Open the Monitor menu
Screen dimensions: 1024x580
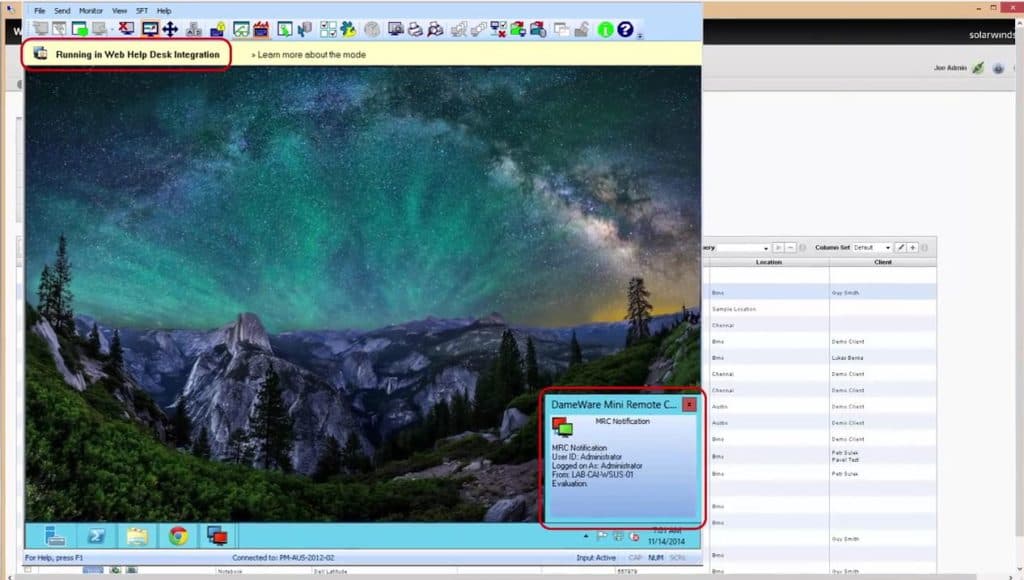tap(91, 11)
